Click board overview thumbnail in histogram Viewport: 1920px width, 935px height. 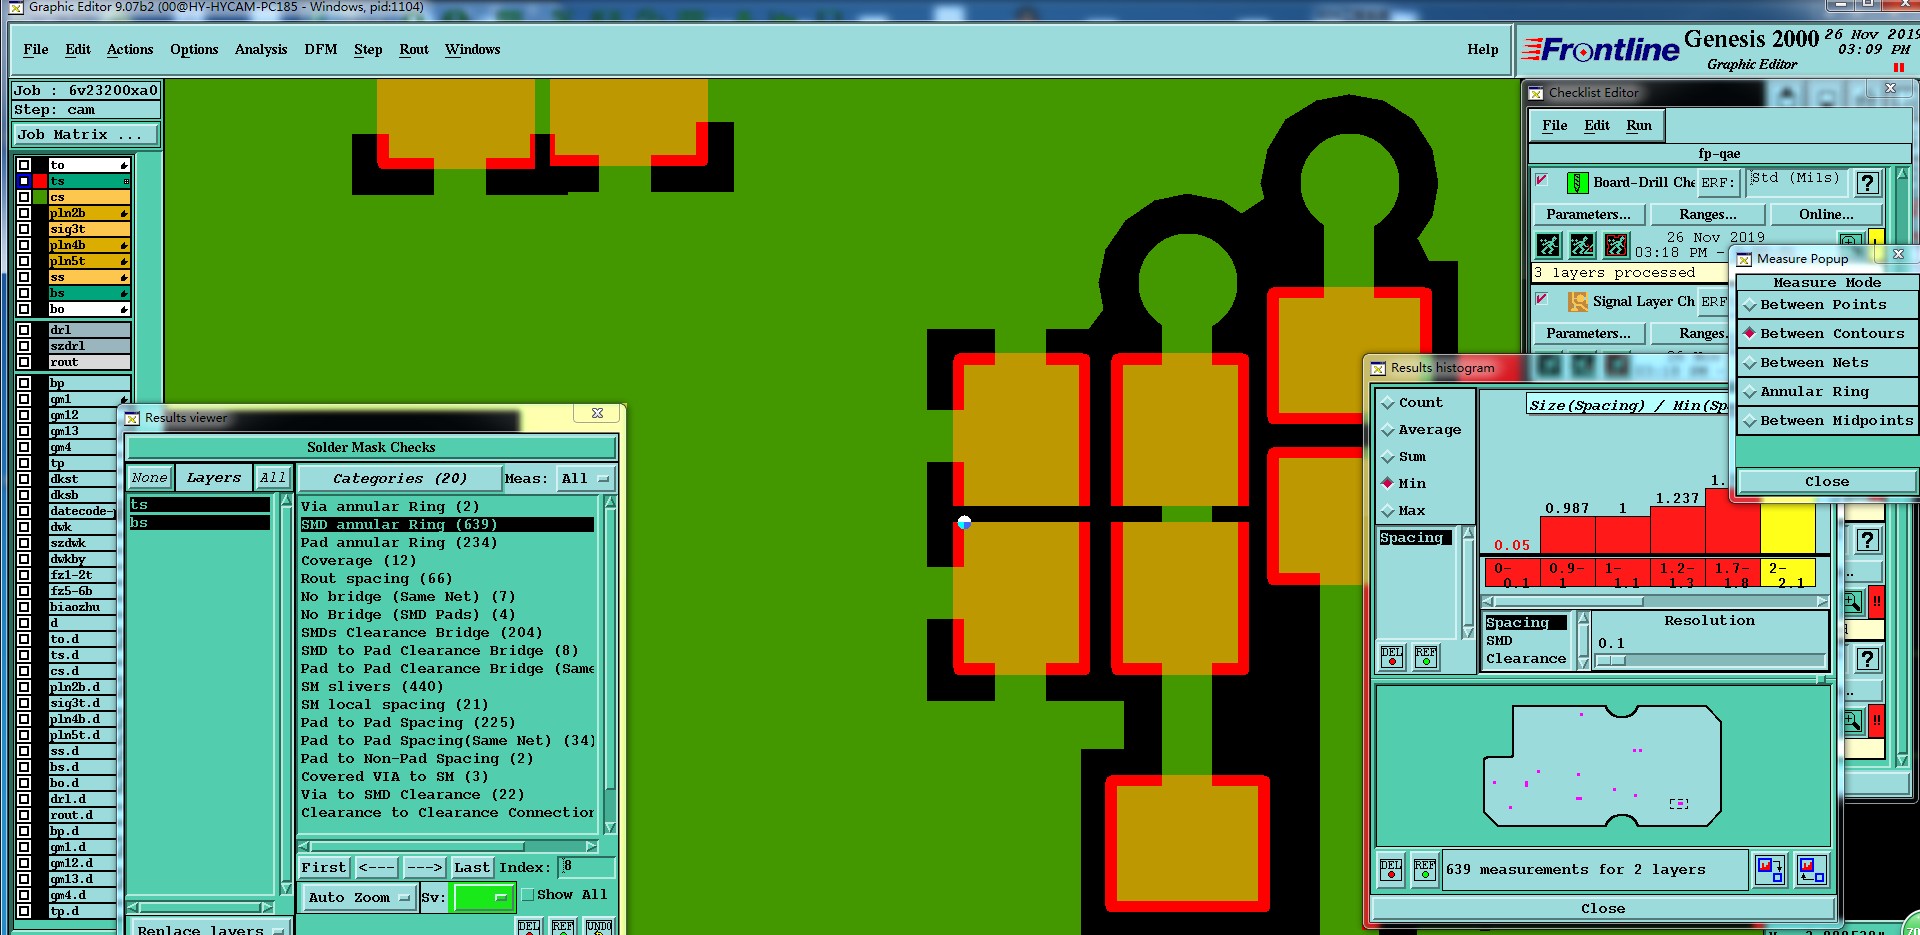(1602, 765)
